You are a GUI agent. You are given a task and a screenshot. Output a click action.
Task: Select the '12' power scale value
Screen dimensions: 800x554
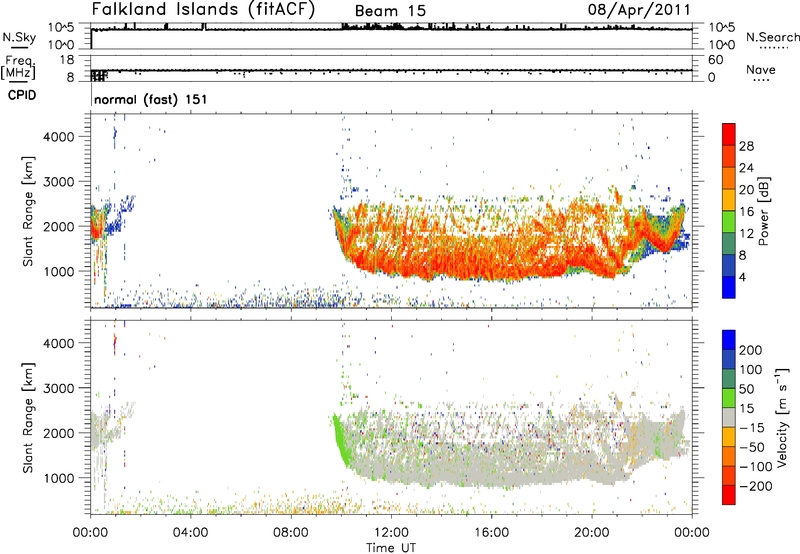pyautogui.click(x=746, y=234)
